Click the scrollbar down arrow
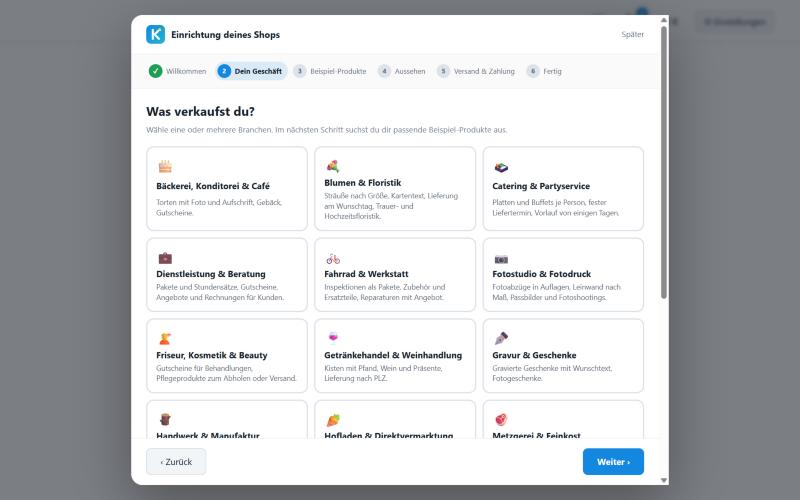 664,480
